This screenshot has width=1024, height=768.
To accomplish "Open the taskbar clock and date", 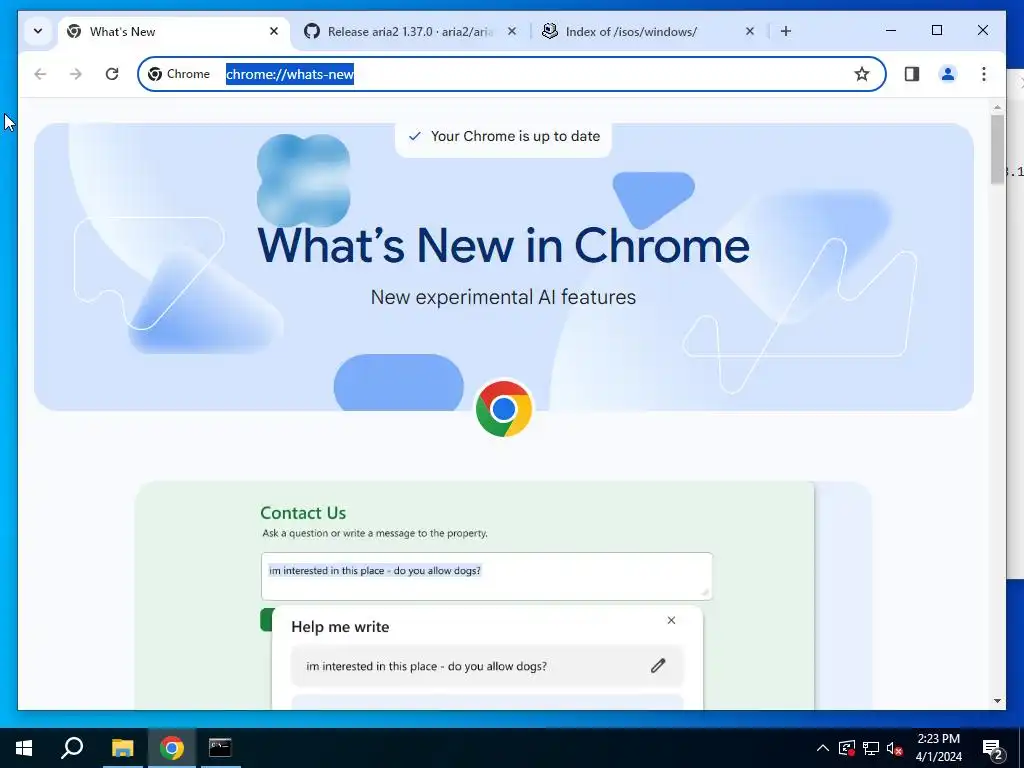I will pyautogui.click(x=939, y=748).
